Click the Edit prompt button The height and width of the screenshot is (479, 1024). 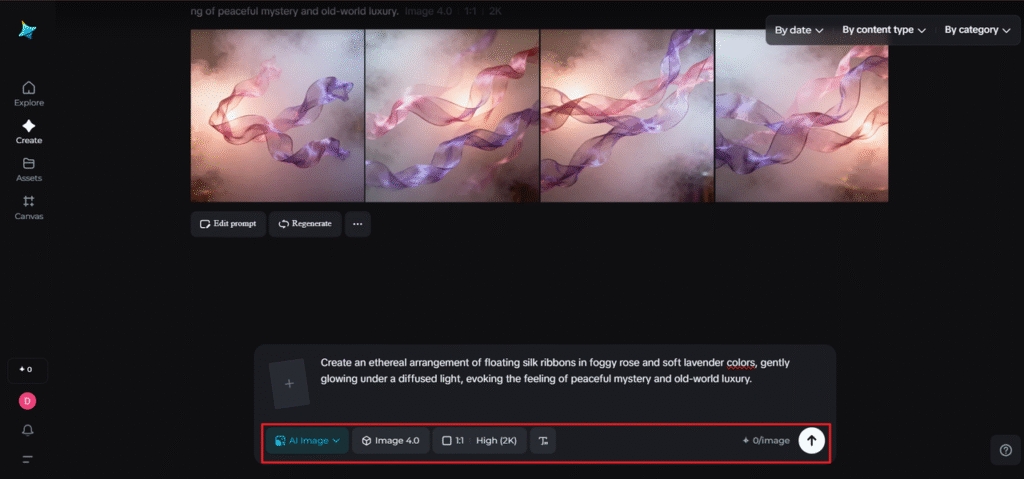[x=229, y=224]
